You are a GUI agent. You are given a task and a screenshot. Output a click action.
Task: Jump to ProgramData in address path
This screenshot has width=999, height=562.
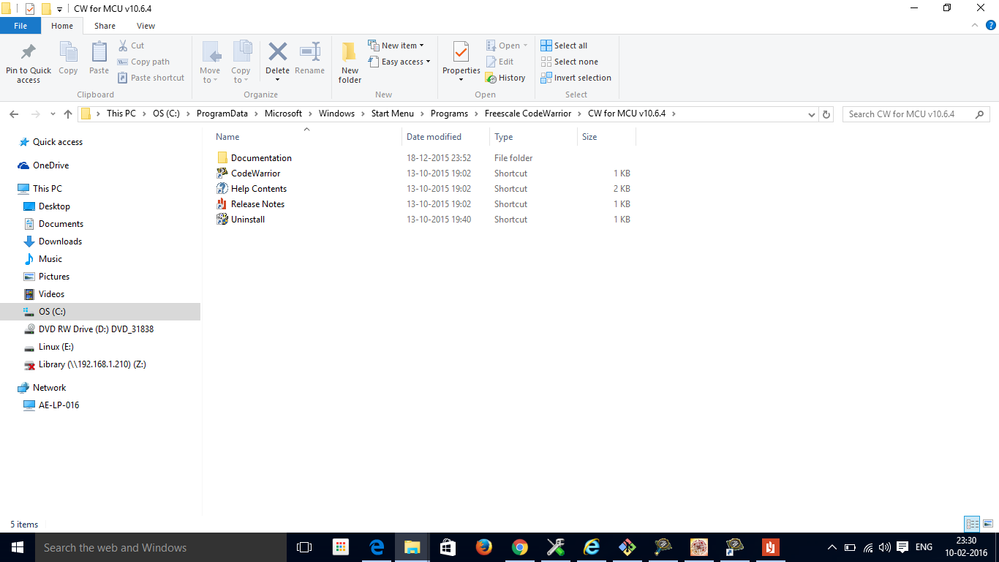tap(222, 113)
